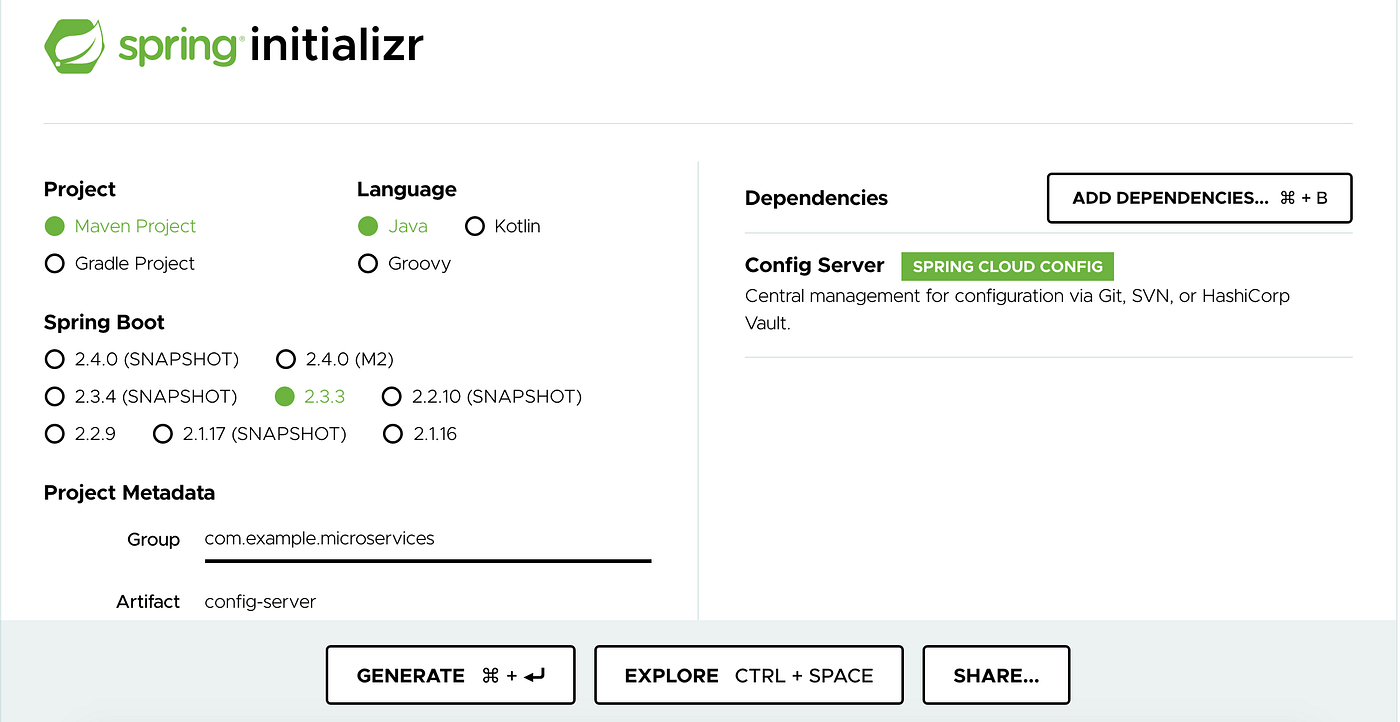Open the ADD DEPENDENCIES dialog

pyautogui.click(x=1198, y=198)
